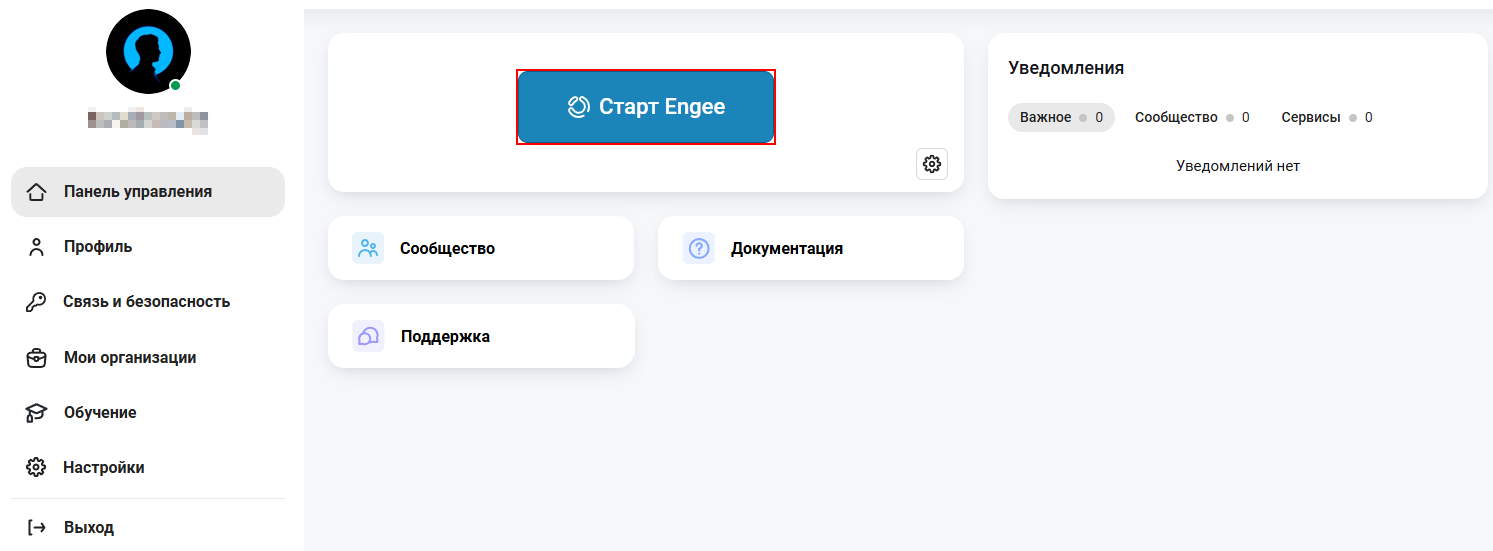This screenshot has width=1493, height=551.
Task: Select the Важное notifications tab
Action: [x=1061, y=117]
